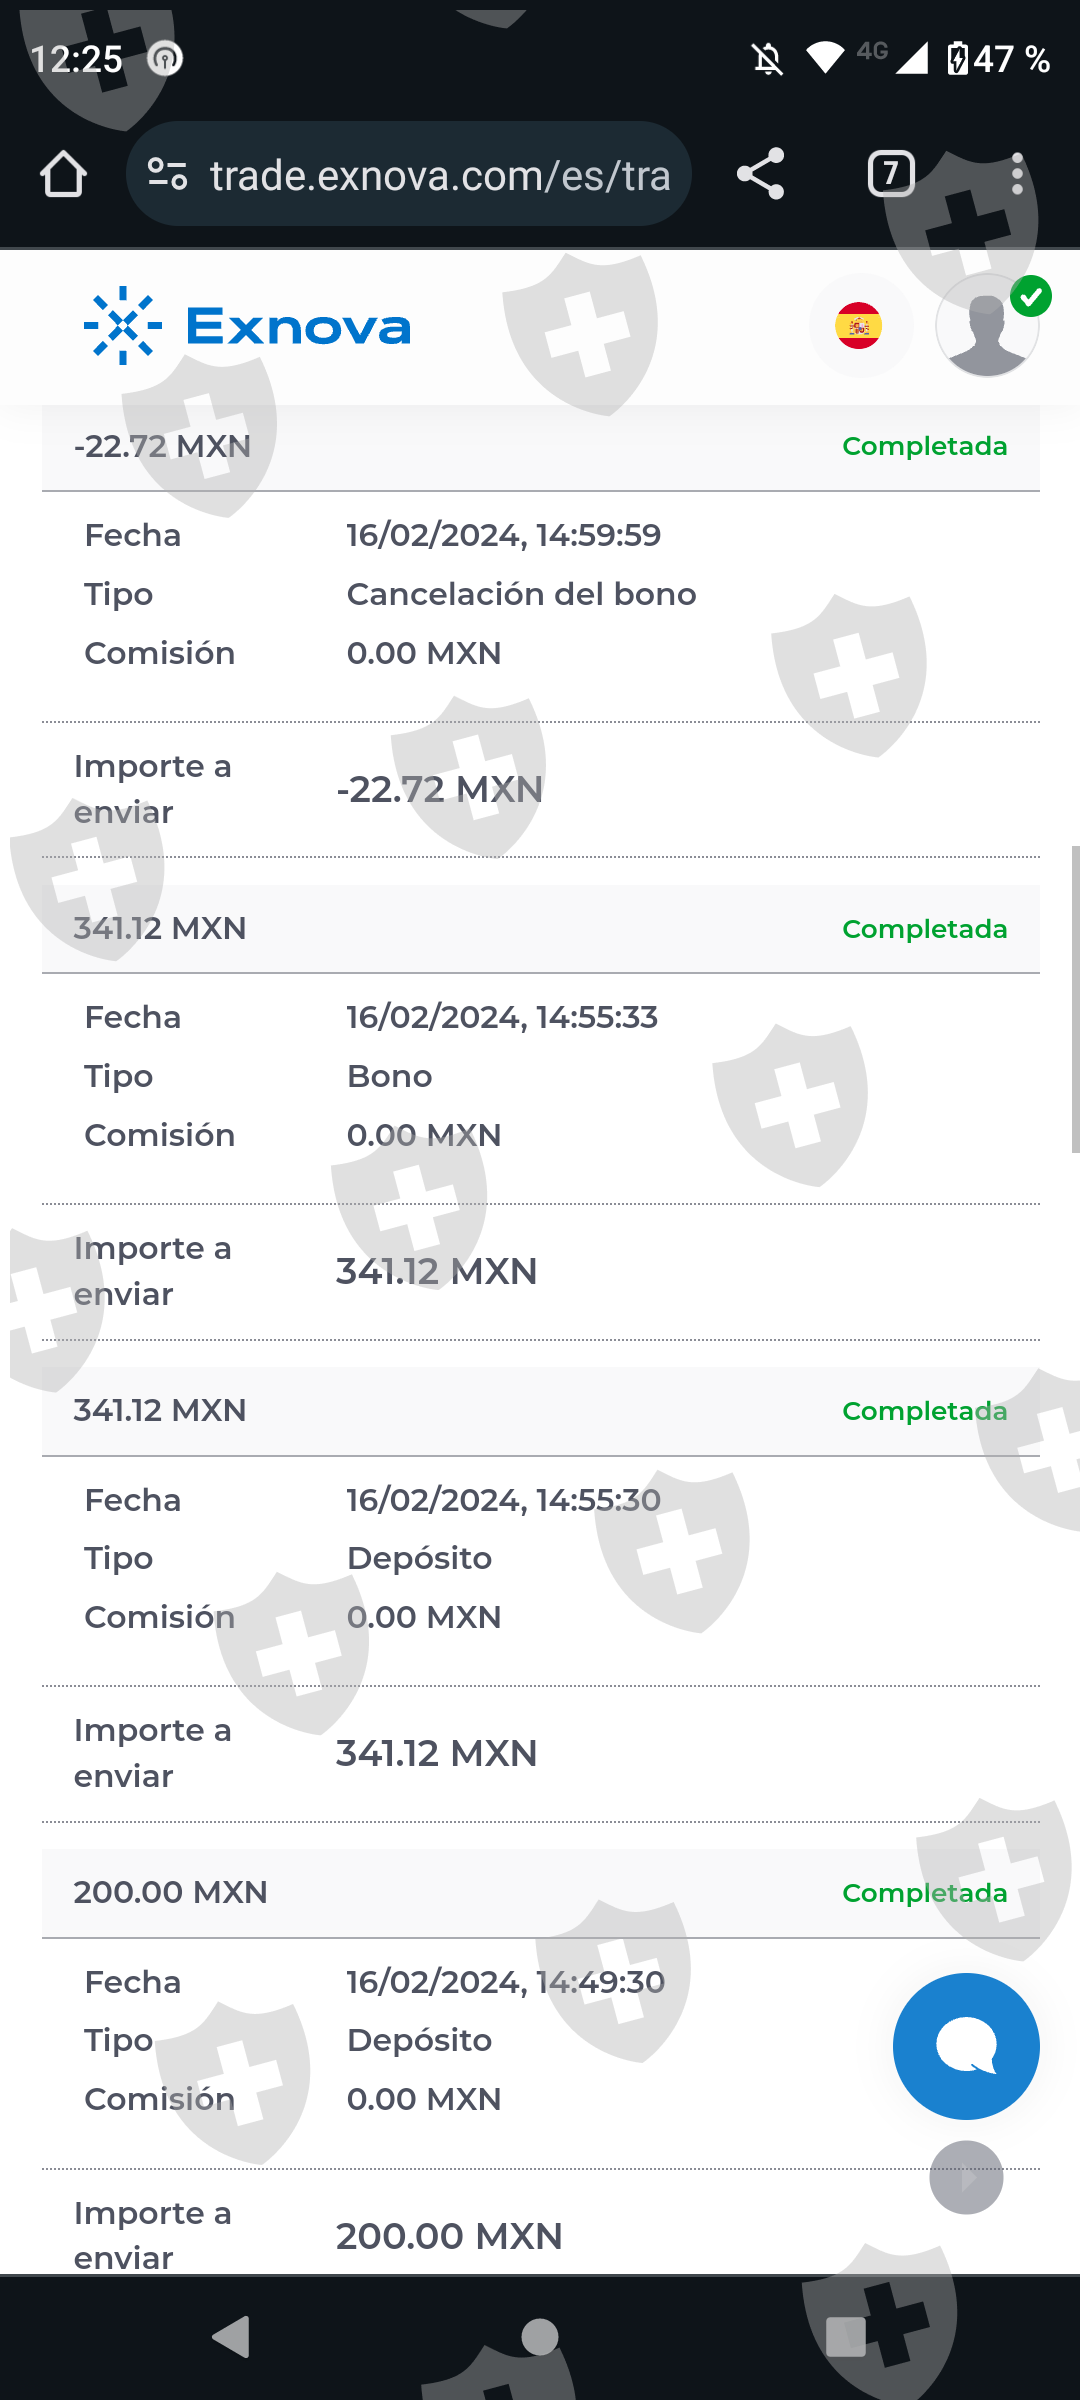Expand the -22.72 MXN transaction header
The image size is (1080, 2400).
(540, 447)
